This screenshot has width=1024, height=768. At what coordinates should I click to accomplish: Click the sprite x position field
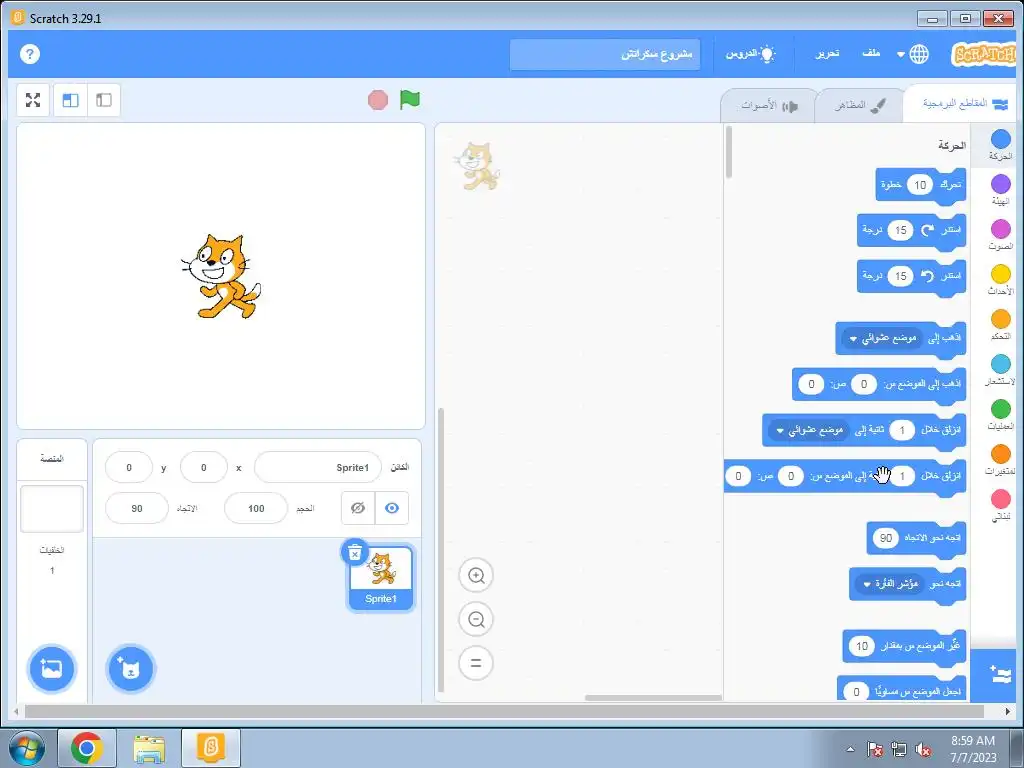[x=204, y=468]
